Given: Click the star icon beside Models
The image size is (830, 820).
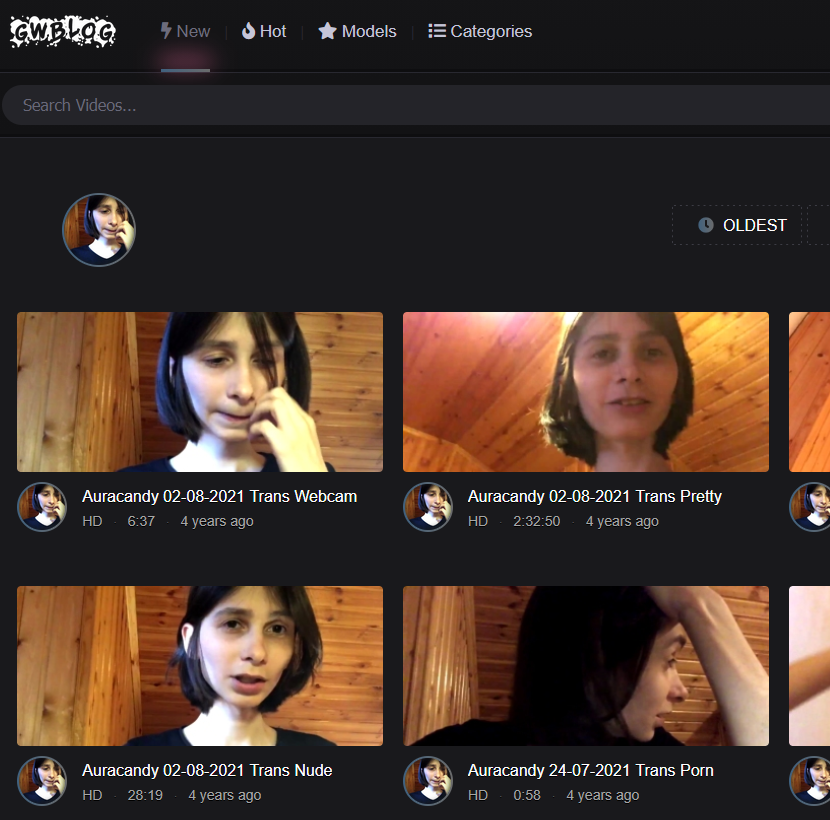Looking at the screenshot, I should (x=327, y=31).
